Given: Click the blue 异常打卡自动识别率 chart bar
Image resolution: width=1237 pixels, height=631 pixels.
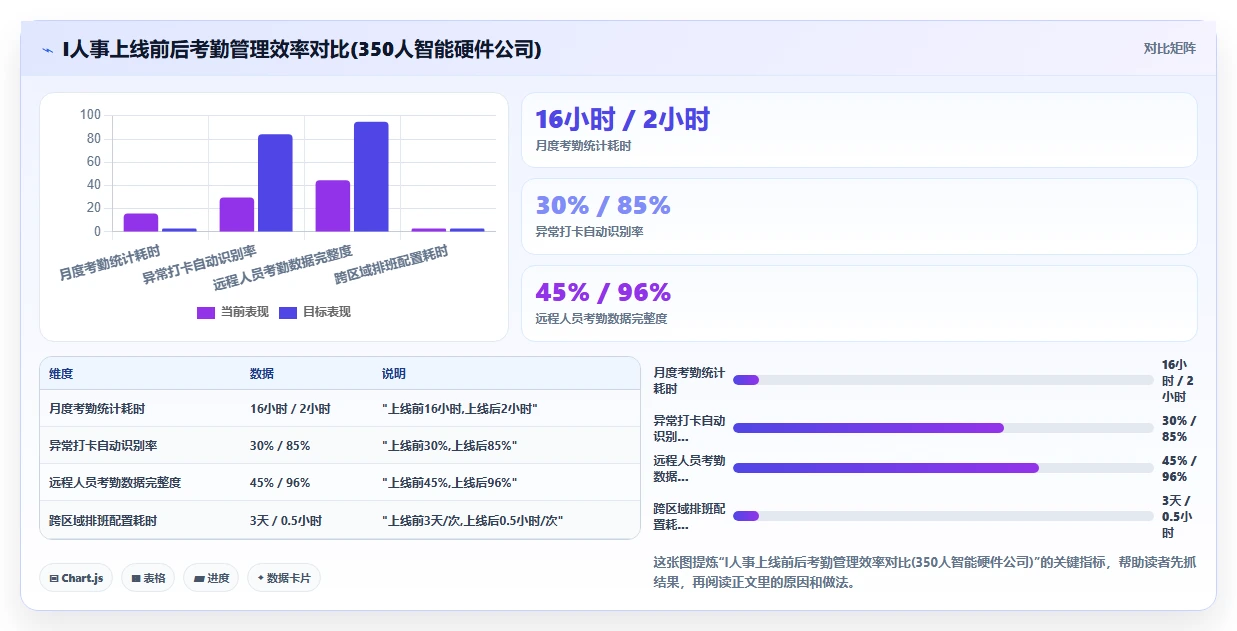Looking at the screenshot, I should (x=275, y=183).
